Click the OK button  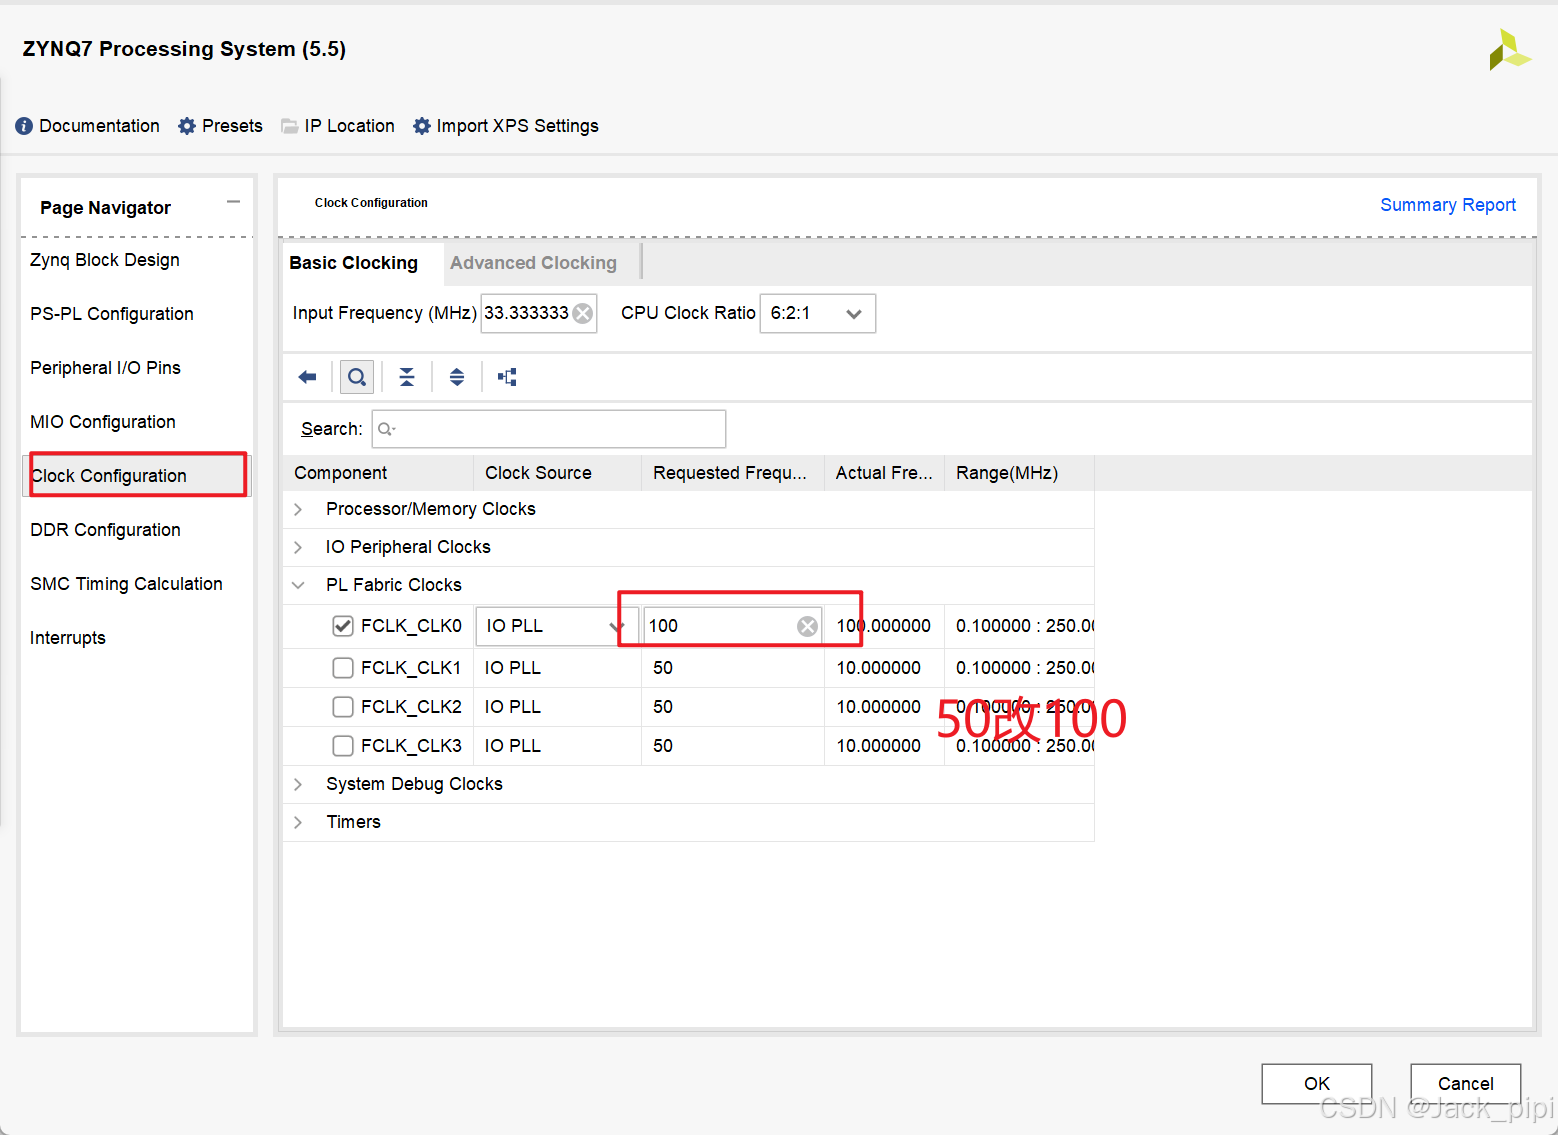coord(1317,1084)
